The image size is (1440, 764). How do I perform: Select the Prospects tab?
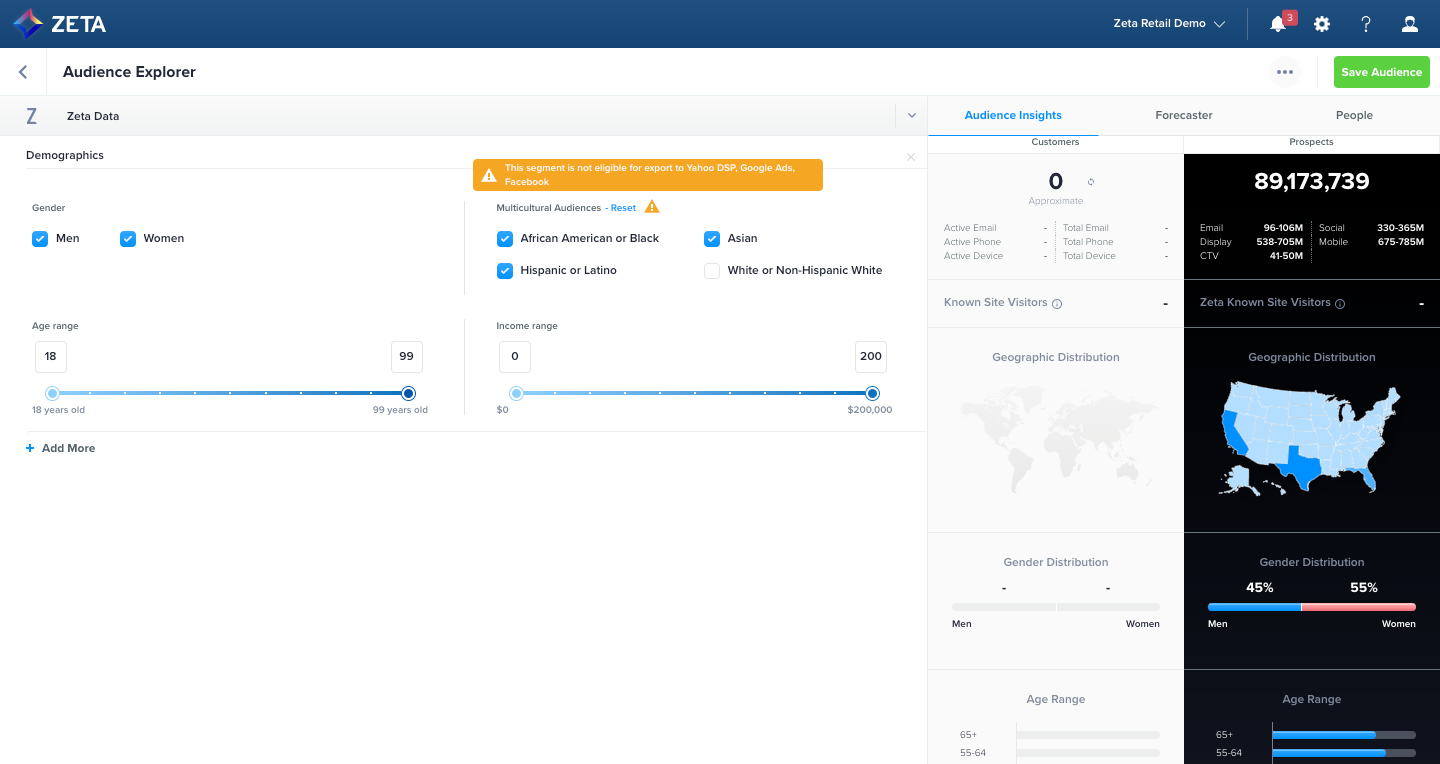click(x=1311, y=142)
